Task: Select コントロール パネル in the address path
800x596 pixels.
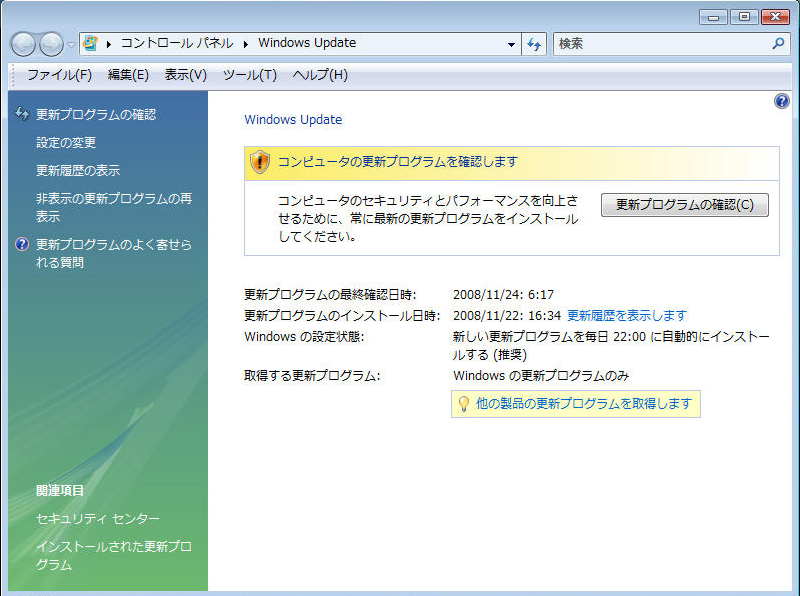Action: point(177,43)
